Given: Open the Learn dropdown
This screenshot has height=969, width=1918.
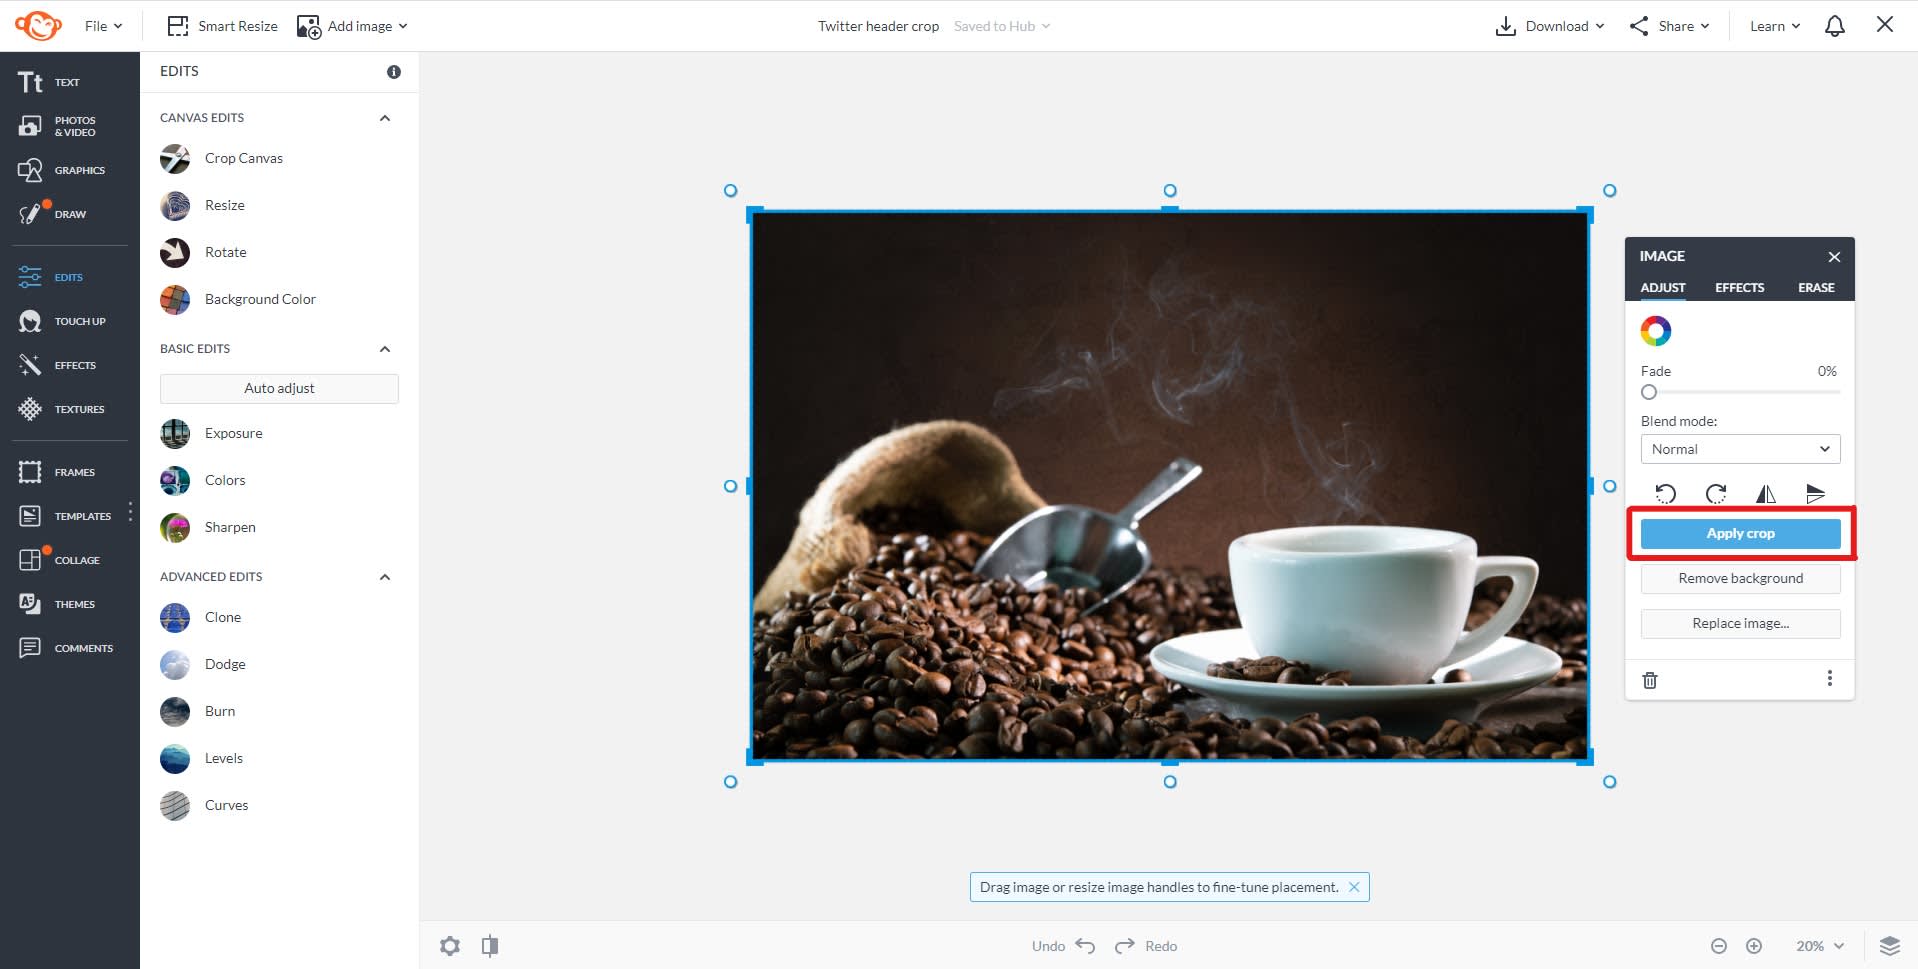Looking at the screenshot, I should pos(1775,26).
